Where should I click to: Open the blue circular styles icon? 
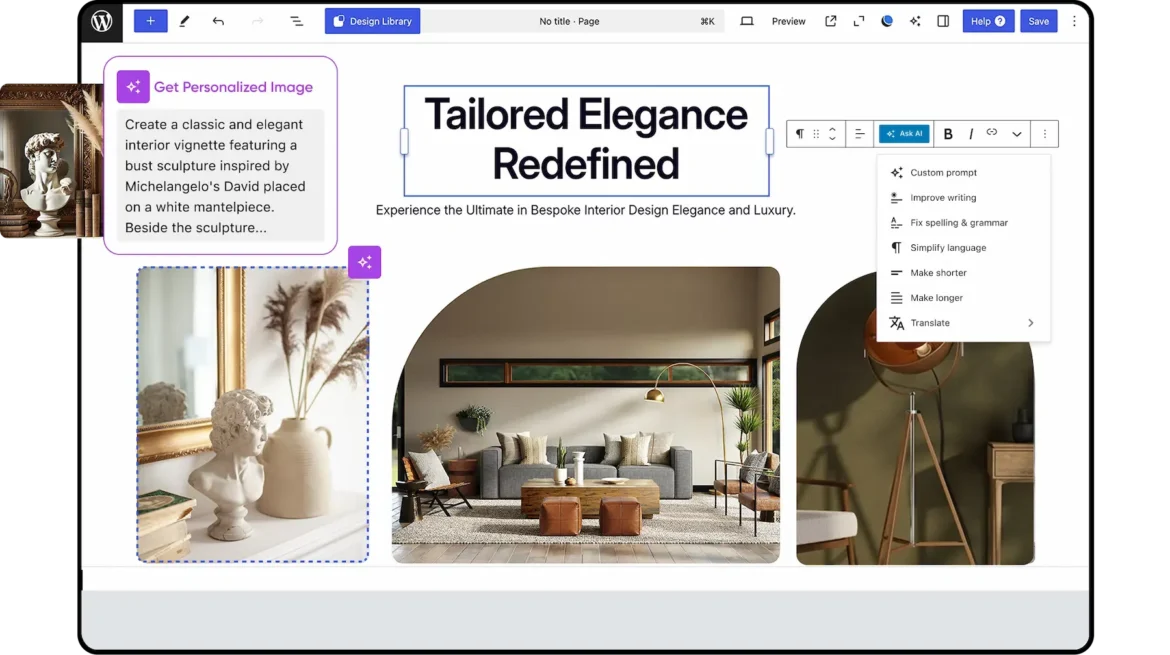[886, 21]
